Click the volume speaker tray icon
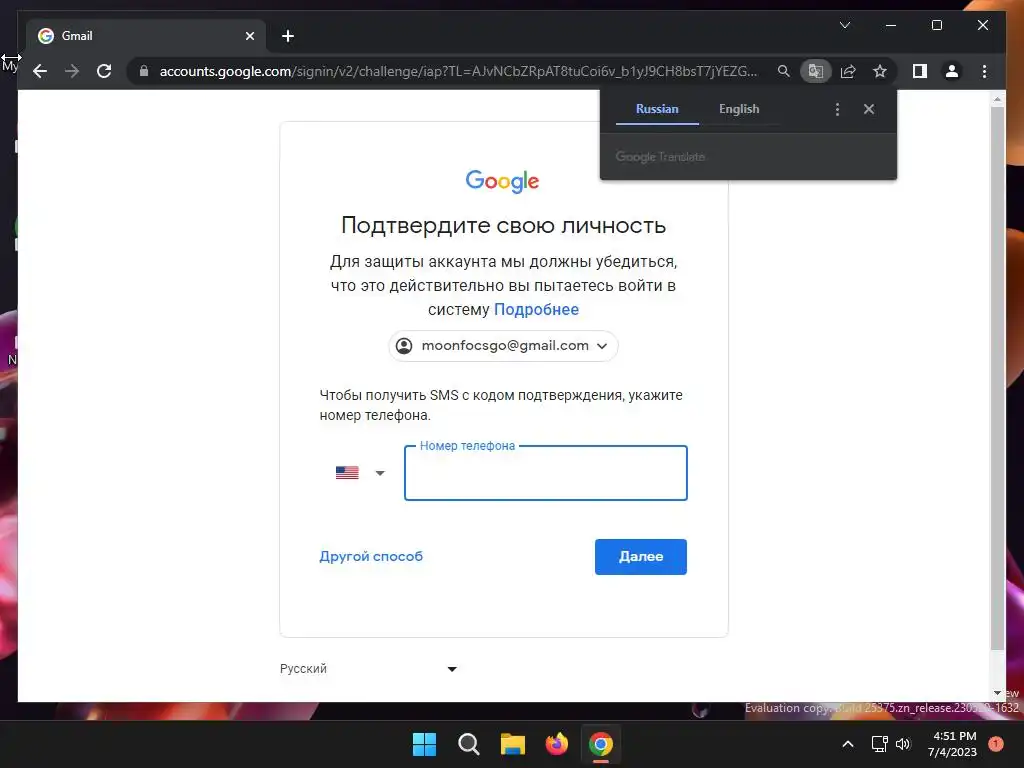This screenshot has width=1024, height=768. [903, 744]
